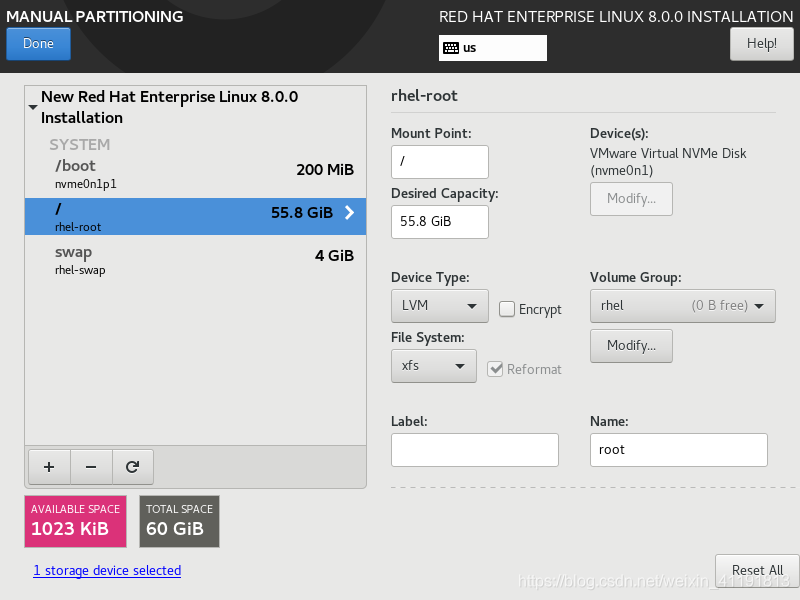Click Modify under Device(s)
Image resolution: width=800 pixels, height=600 pixels.
(x=631, y=199)
